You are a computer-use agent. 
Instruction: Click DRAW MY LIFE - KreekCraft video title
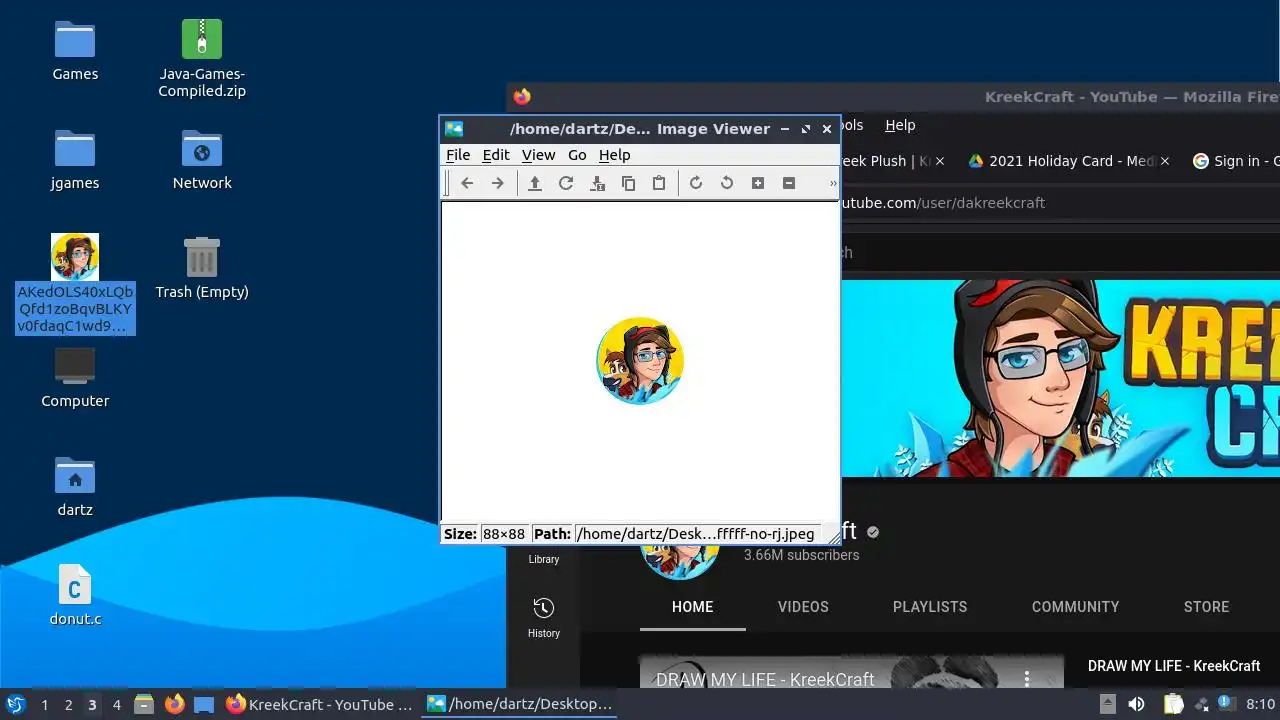(1174, 666)
